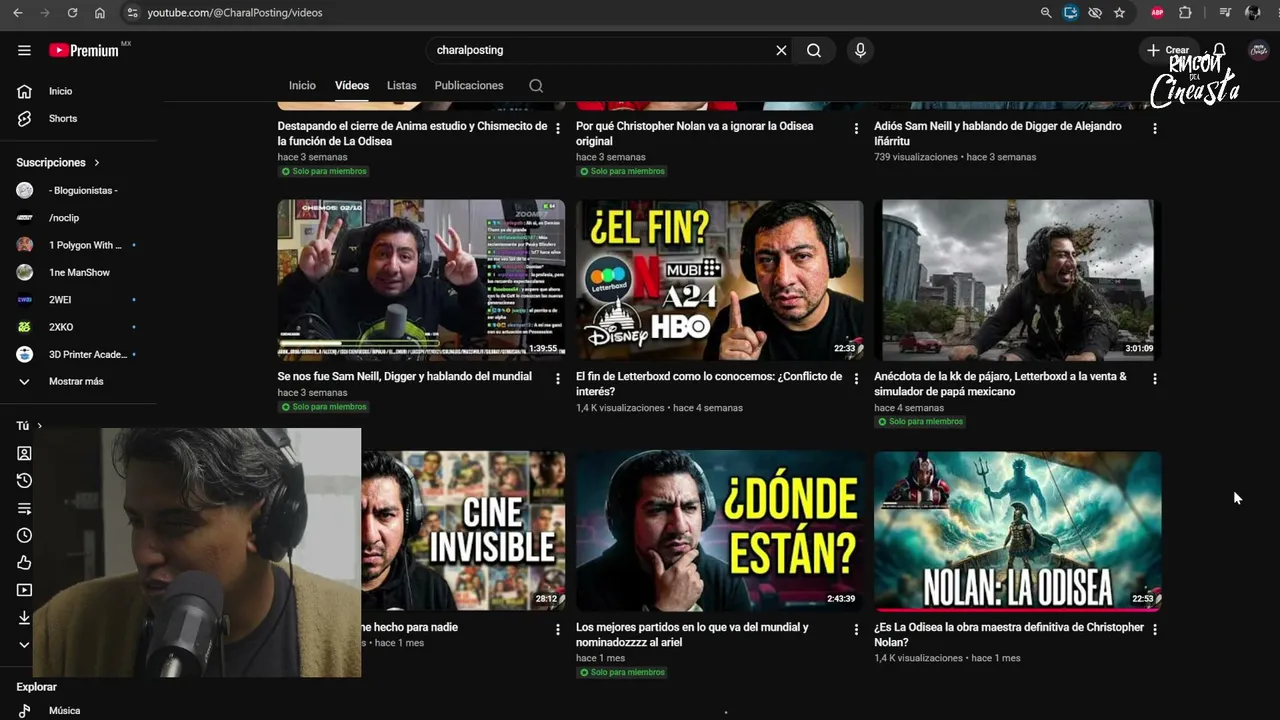Open title El fin de Letterboxd como lo conocemos
Screen dimensions: 1280x720
[x=709, y=384]
